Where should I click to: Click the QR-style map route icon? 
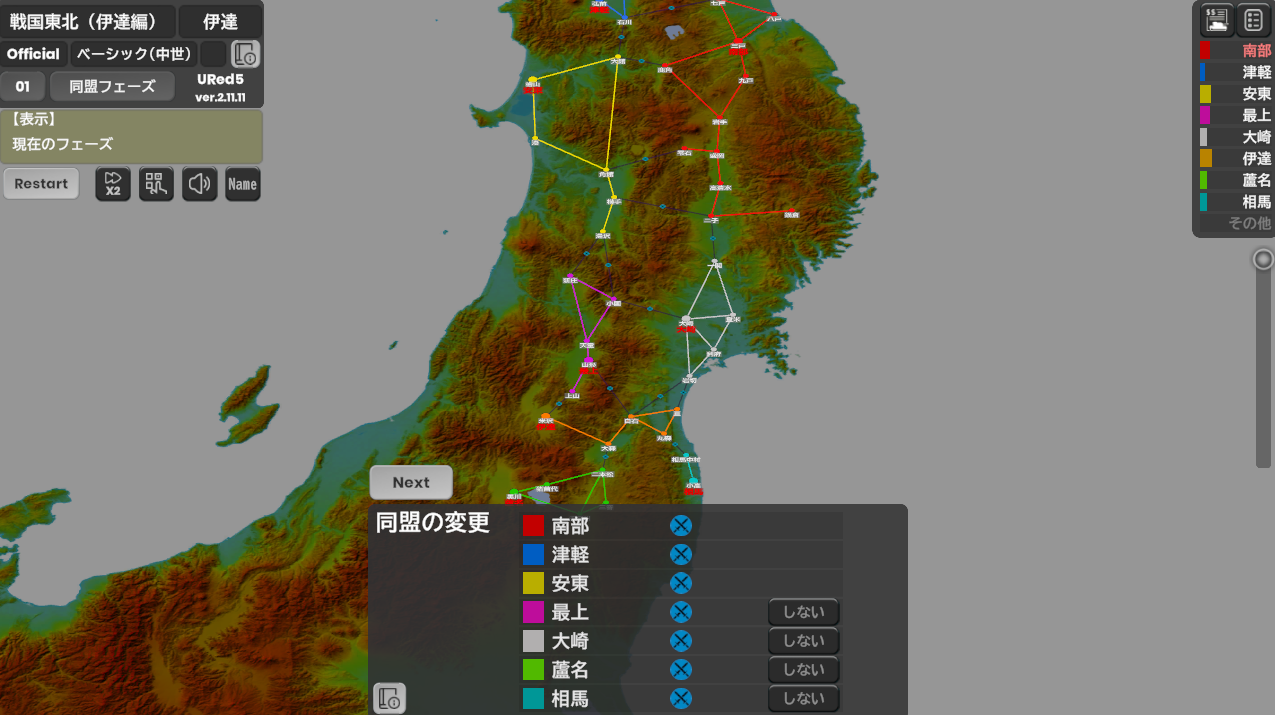(156, 184)
